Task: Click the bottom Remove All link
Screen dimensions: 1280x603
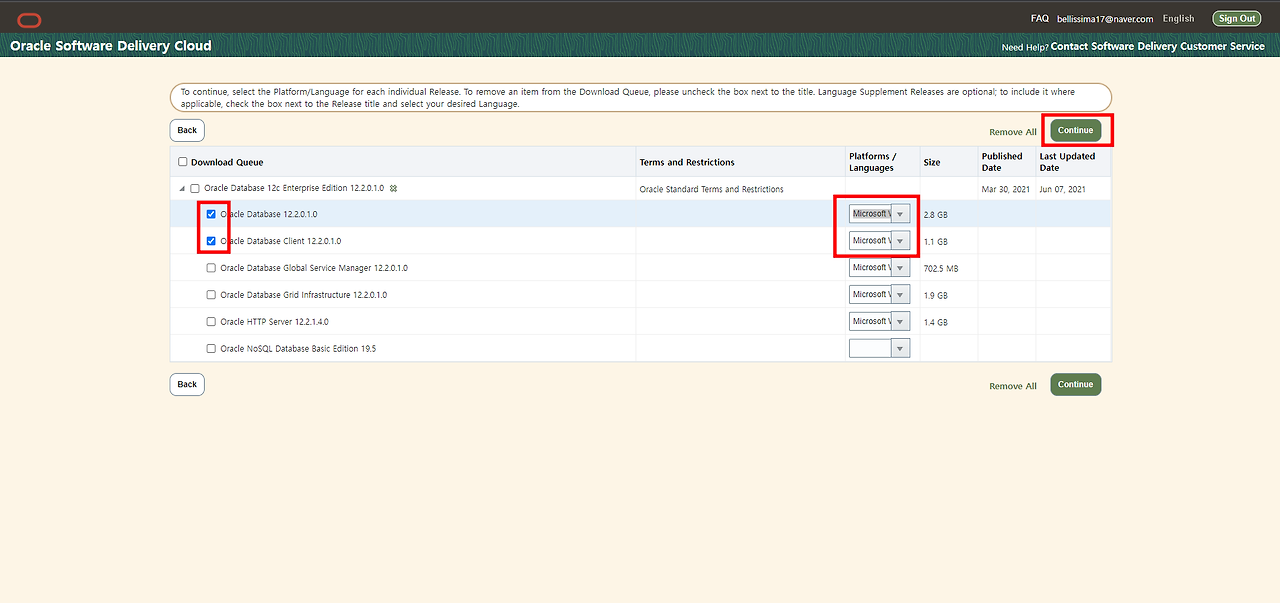Action: click(x=1013, y=386)
